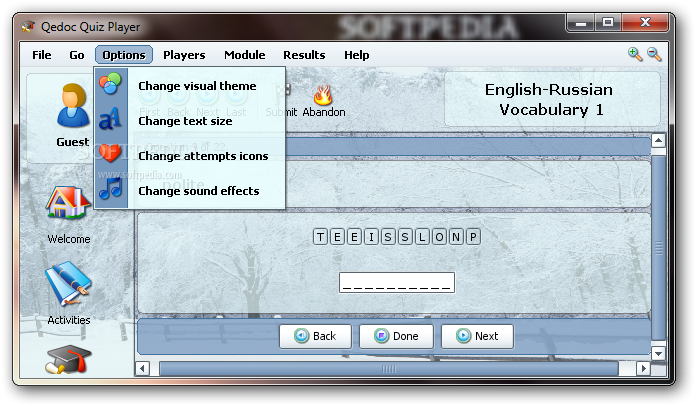Click the text size letters icon

click(110, 118)
